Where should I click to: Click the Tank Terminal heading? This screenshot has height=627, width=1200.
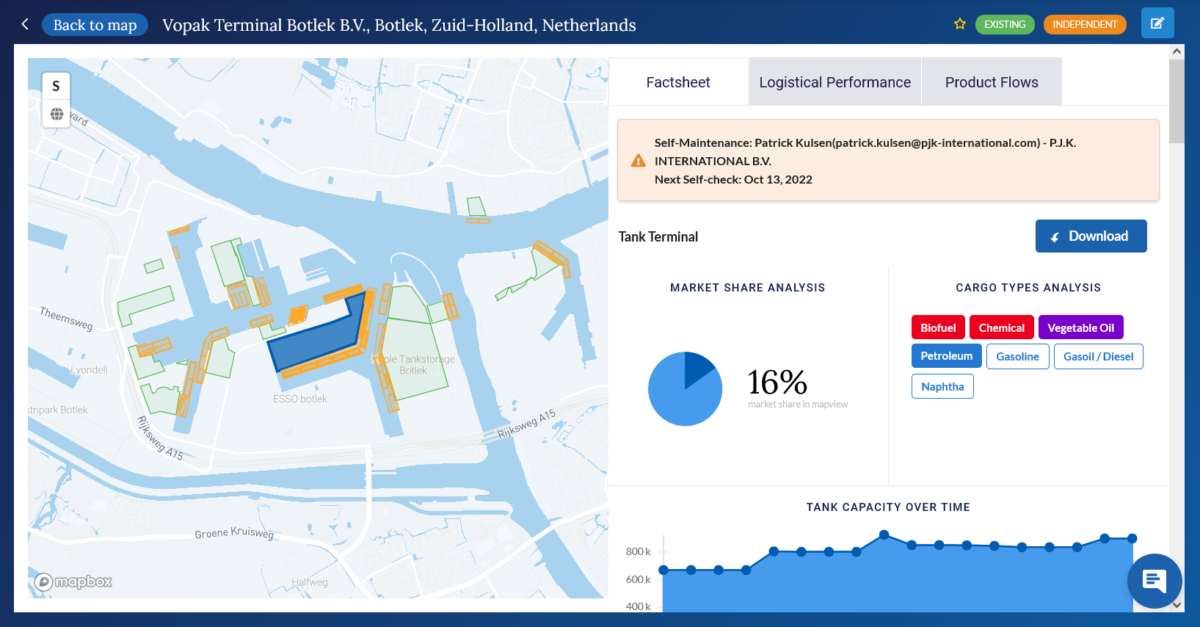(x=658, y=237)
